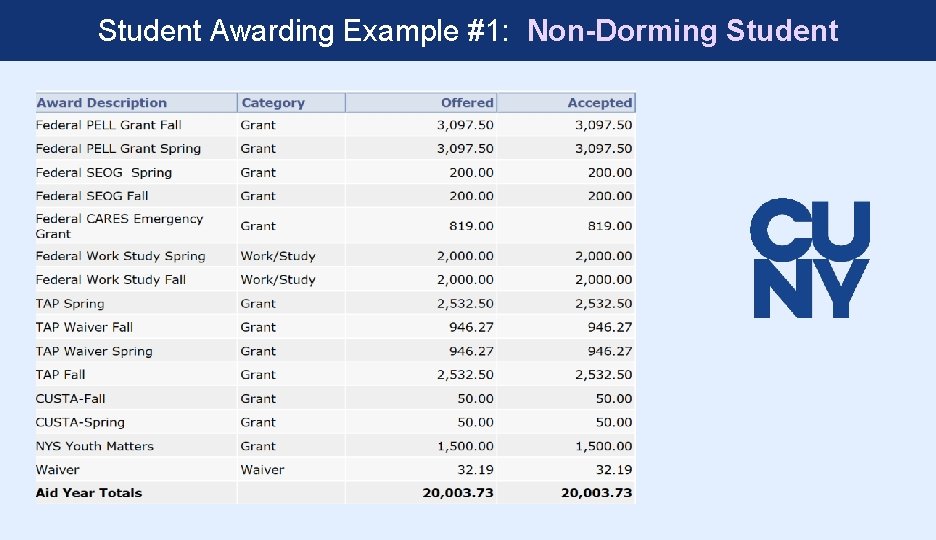
Task: Click Accepted amount for CUSTA-Spring
Action: point(614,422)
